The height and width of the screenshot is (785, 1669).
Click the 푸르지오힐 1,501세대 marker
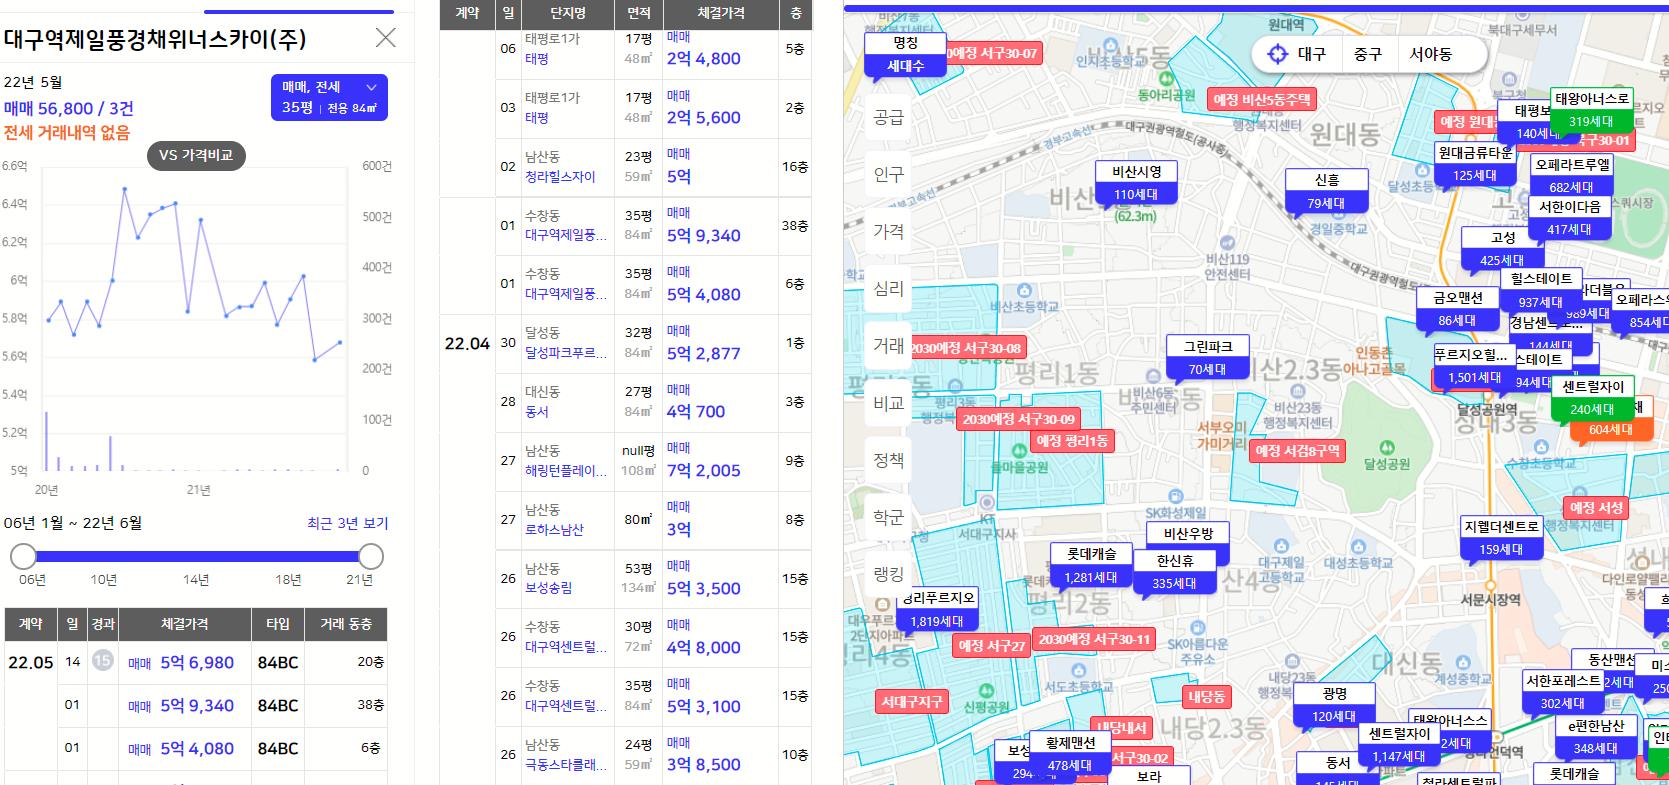point(1474,366)
